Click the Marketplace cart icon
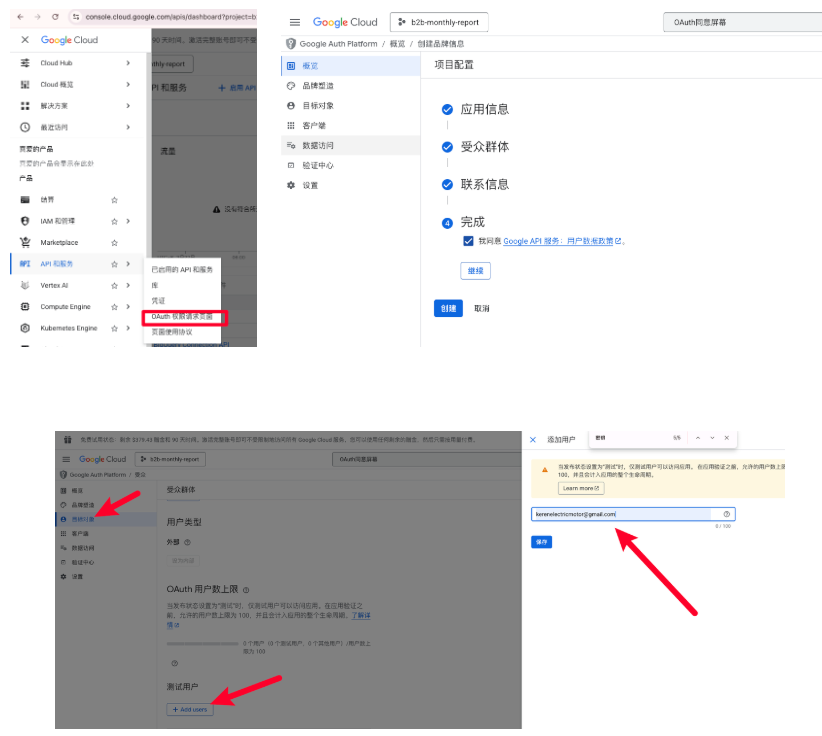 pos(25,242)
